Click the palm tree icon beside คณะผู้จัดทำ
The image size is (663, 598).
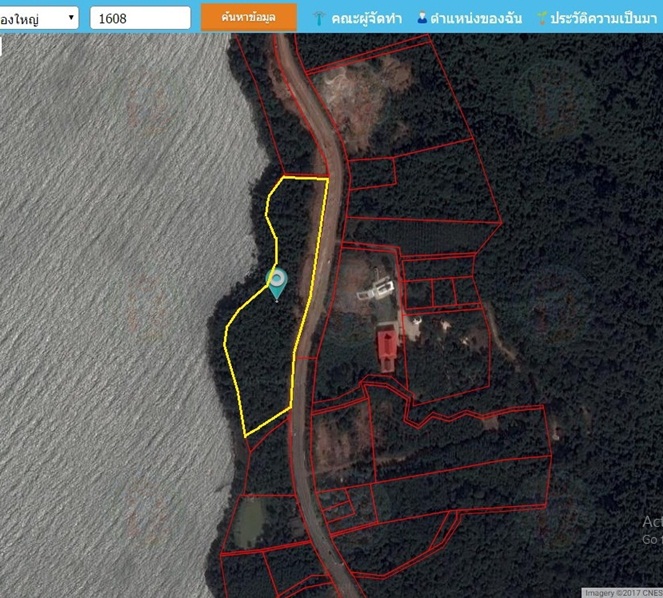[319, 18]
